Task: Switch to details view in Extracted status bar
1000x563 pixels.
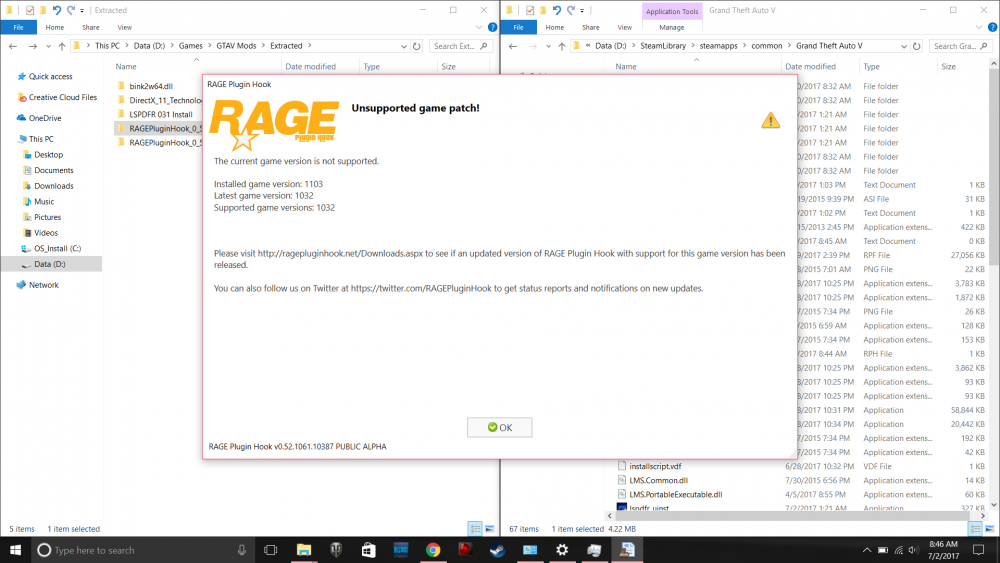Action: coord(475,529)
